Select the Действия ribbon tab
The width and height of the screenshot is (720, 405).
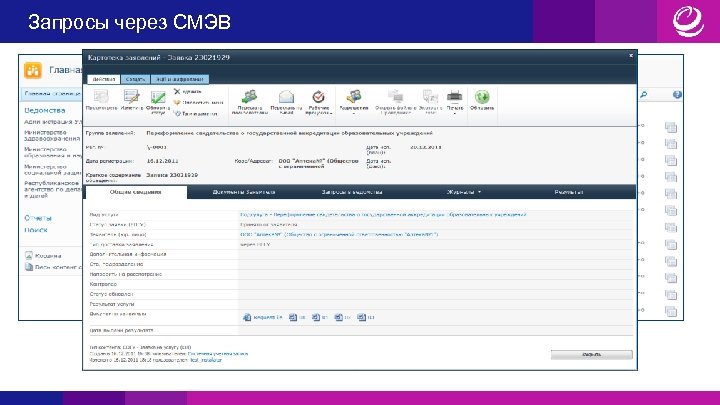point(104,79)
